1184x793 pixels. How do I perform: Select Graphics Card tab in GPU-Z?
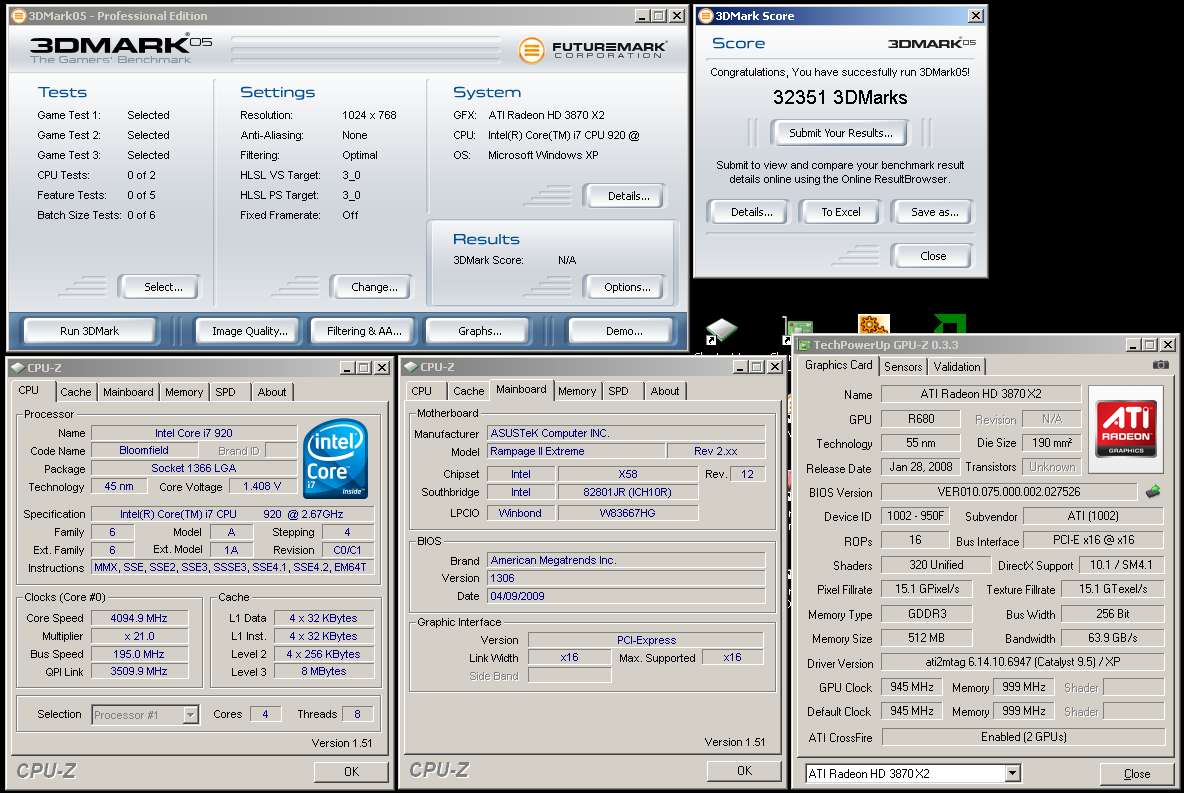coord(838,365)
